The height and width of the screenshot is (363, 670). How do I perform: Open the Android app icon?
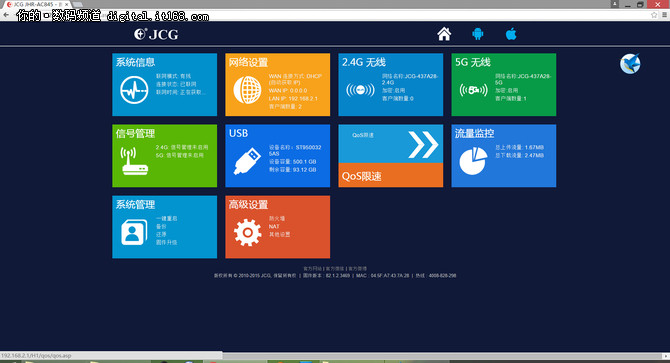(478, 34)
